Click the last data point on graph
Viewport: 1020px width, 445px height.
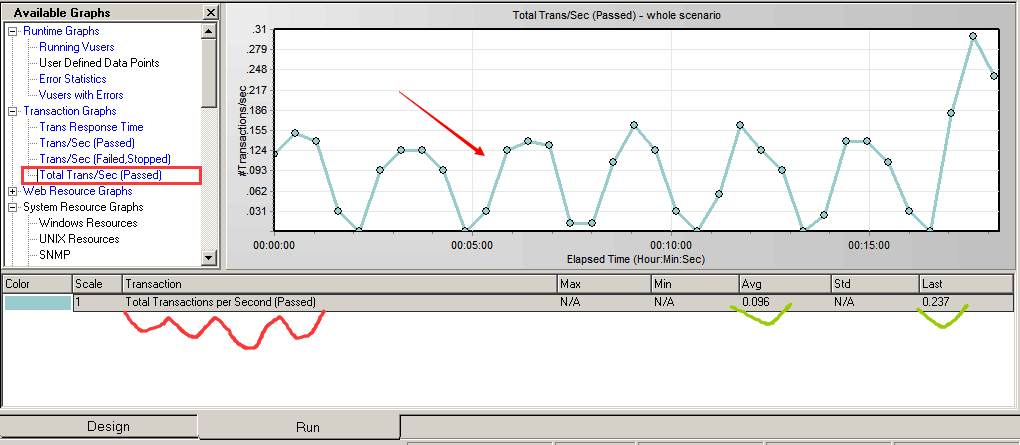tap(994, 76)
